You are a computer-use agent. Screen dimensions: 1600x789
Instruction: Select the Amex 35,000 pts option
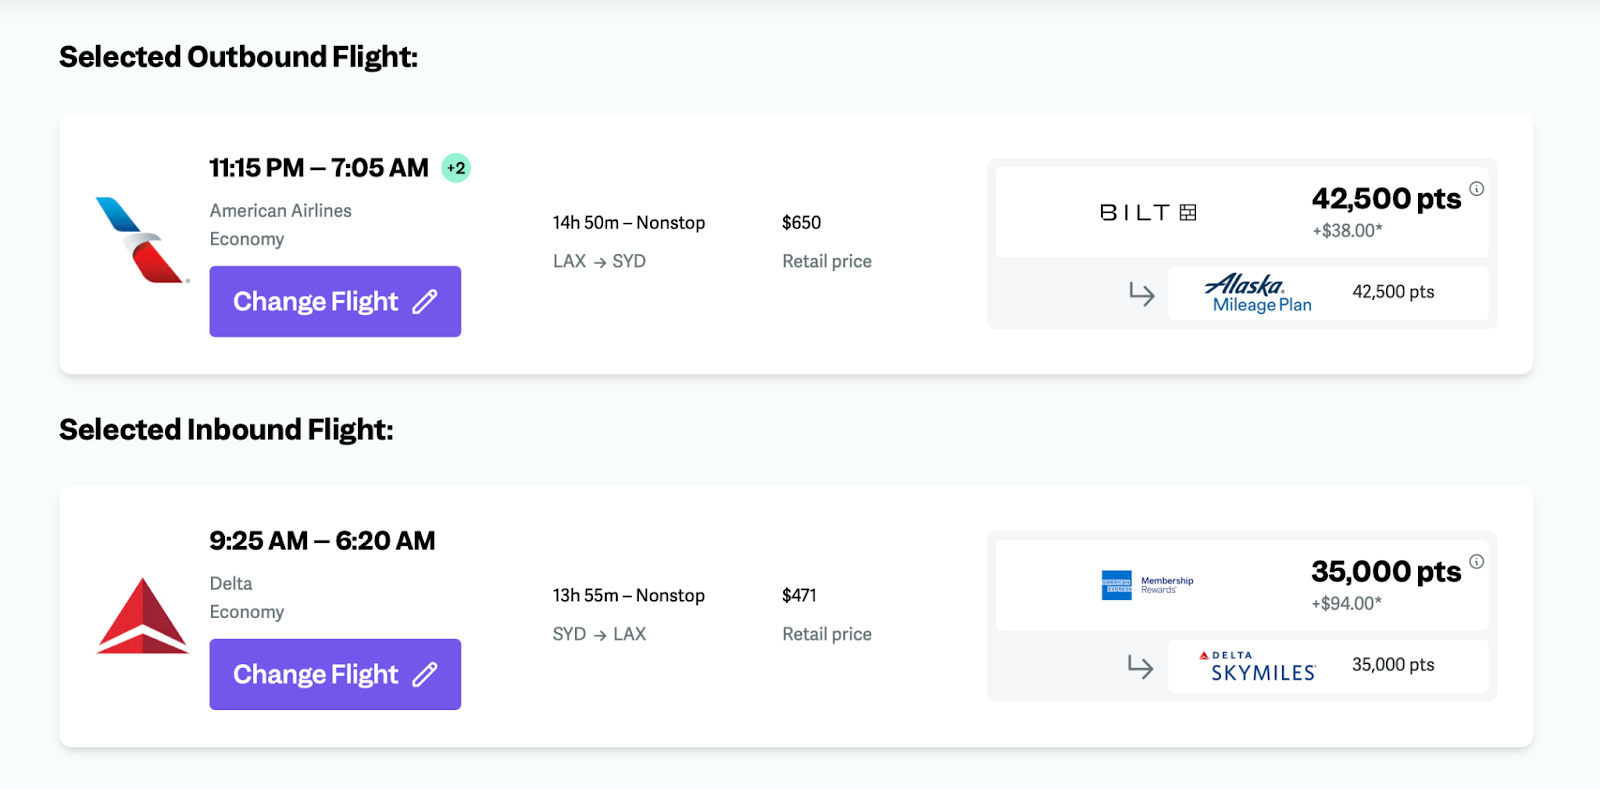(x=1386, y=572)
